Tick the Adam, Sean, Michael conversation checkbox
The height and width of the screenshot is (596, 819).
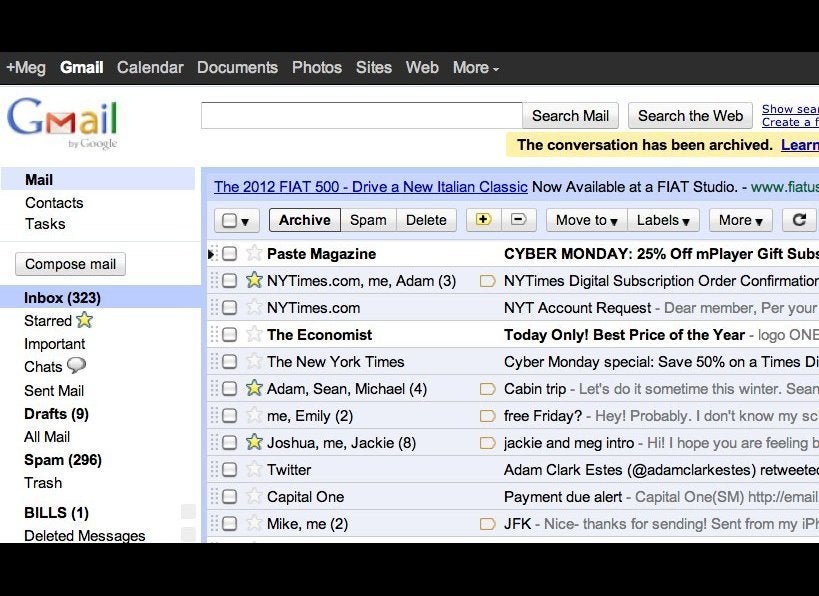pyautogui.click(x=229, y=389)
